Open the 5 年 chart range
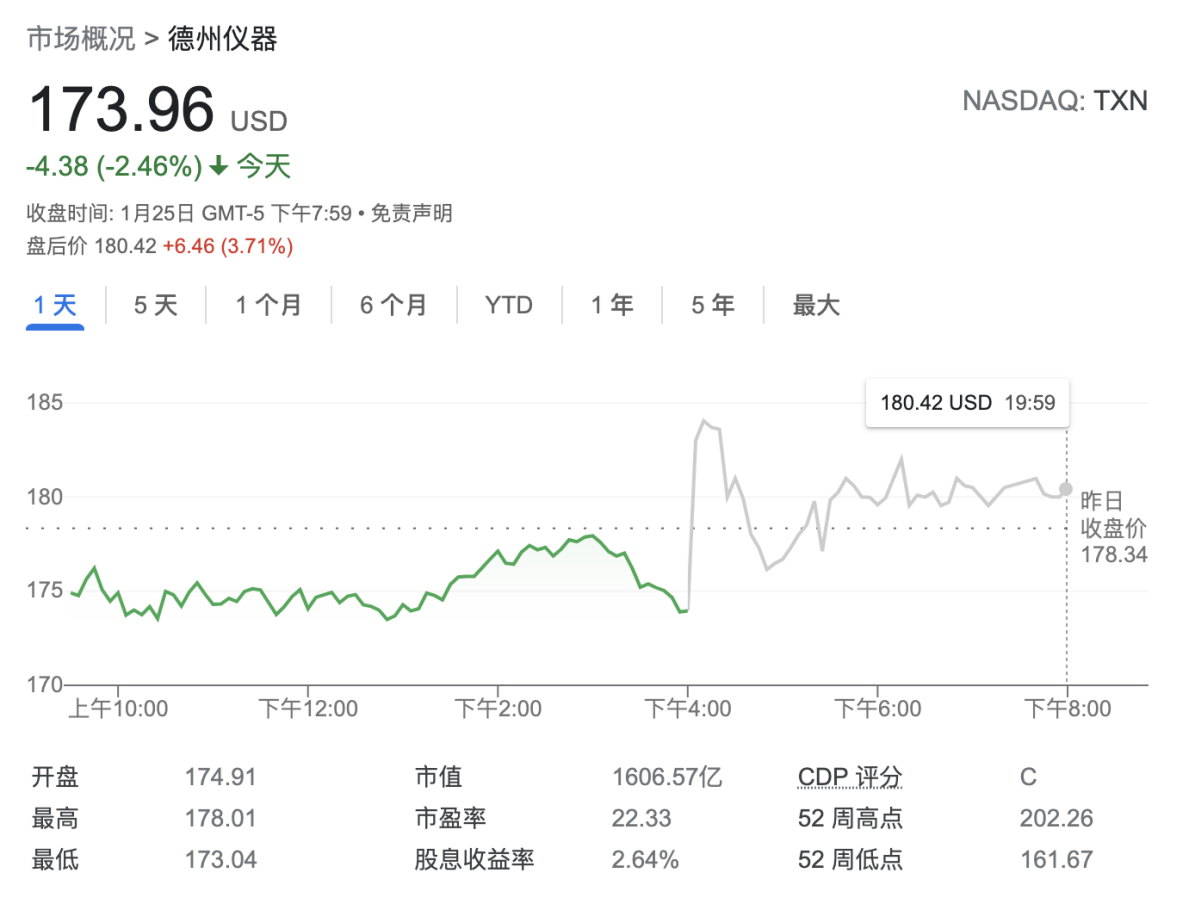Screen dimensions: 1195x904 pyautogui.click(x=713, y=306)
